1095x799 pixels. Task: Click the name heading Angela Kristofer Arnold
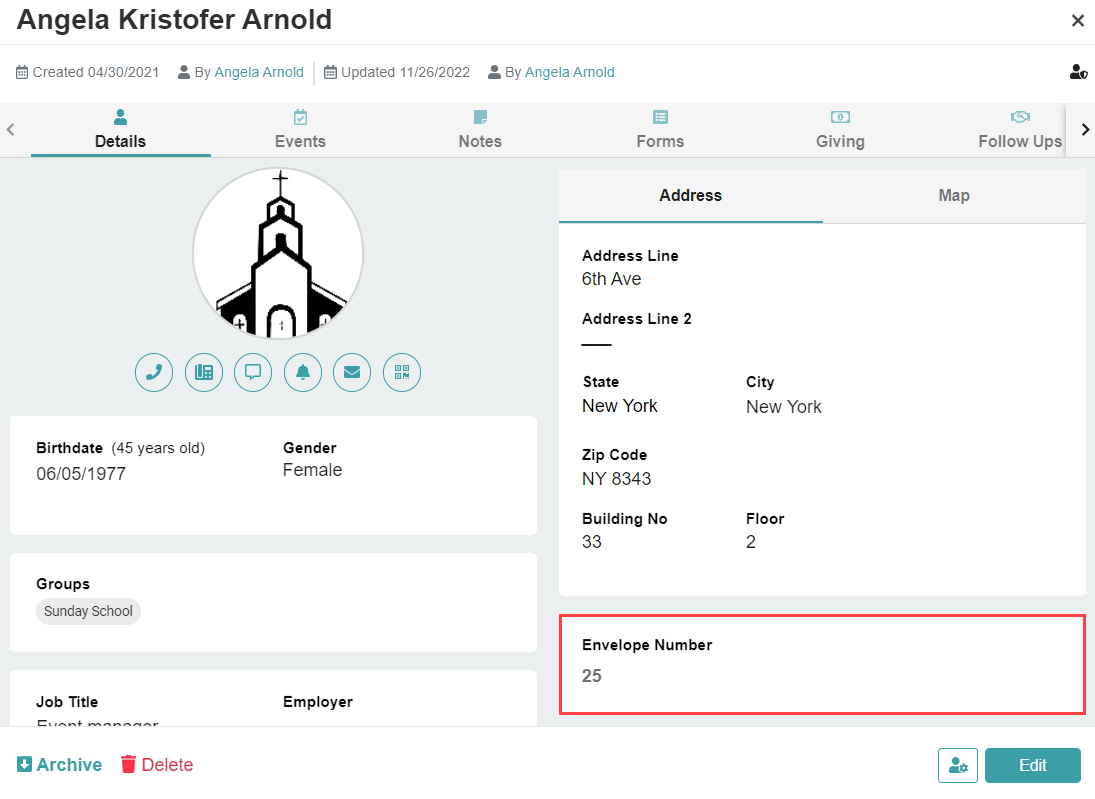[x=175, y=20]
